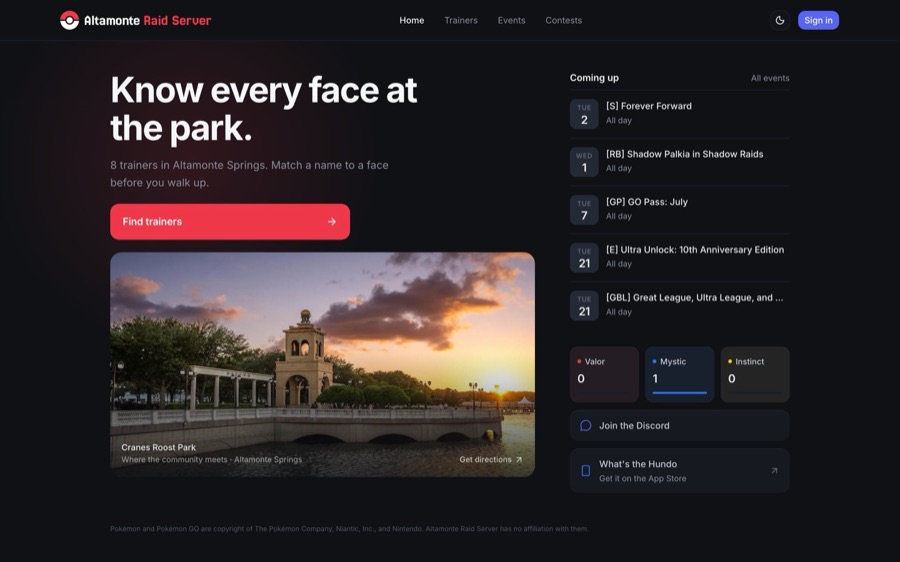Open the [GP] GO Pass: July event
This screenshot has height=562, width=900.
pyautogui.click(x=680, y=210)
